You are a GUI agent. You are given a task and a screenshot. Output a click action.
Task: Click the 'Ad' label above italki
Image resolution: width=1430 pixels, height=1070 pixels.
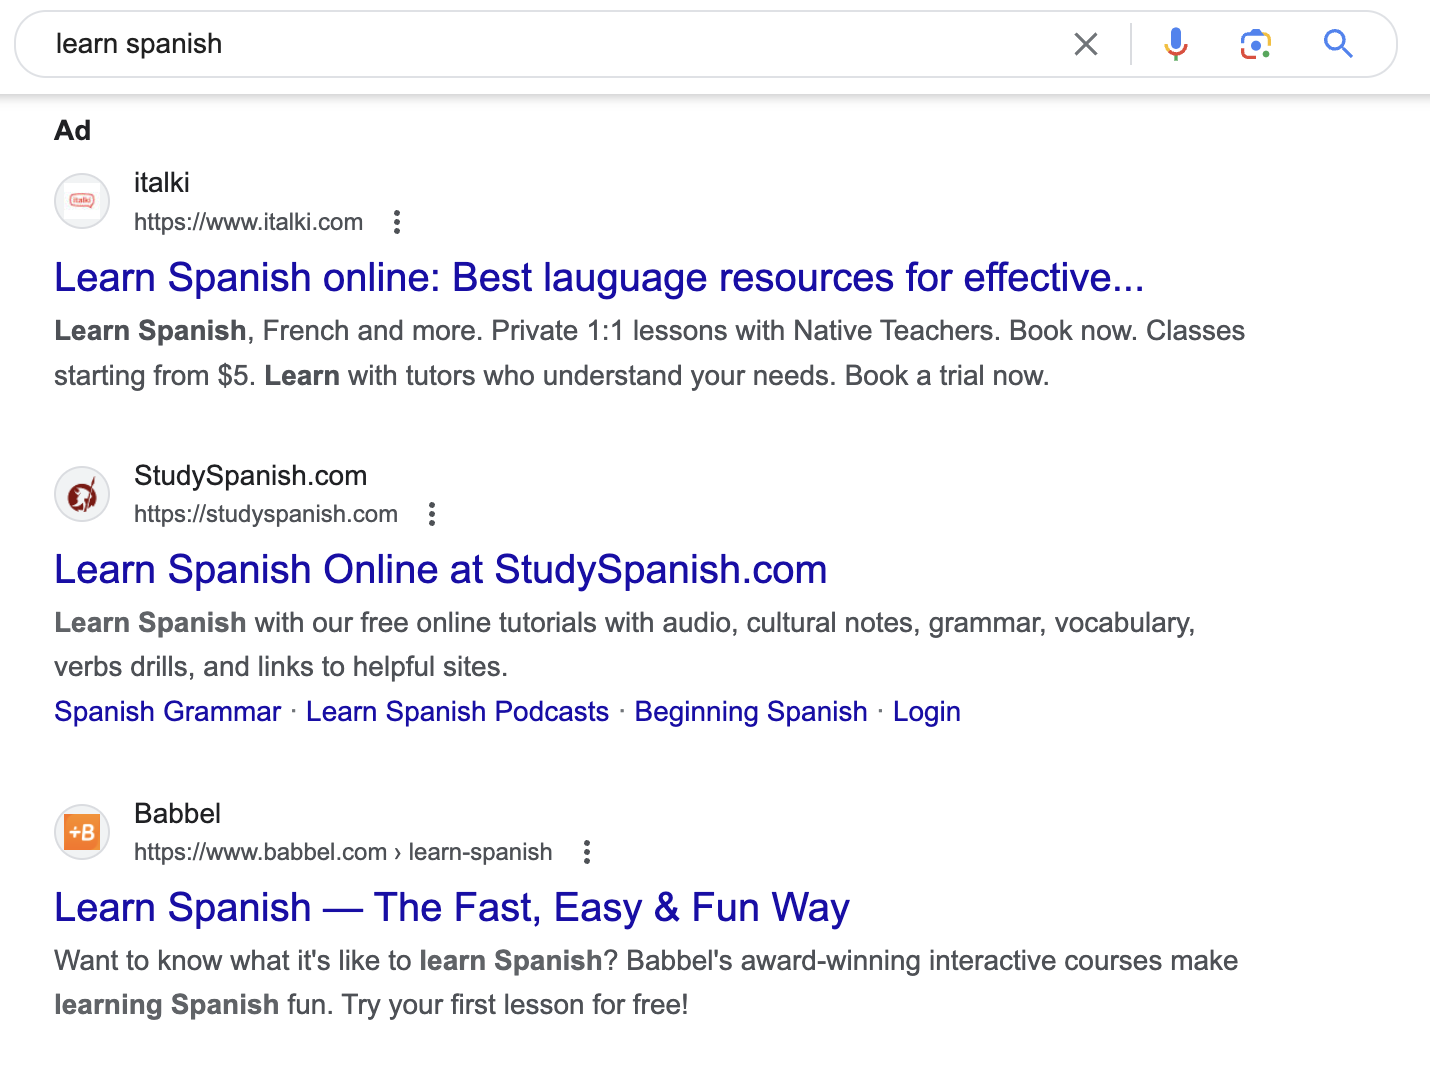point(72,130)
